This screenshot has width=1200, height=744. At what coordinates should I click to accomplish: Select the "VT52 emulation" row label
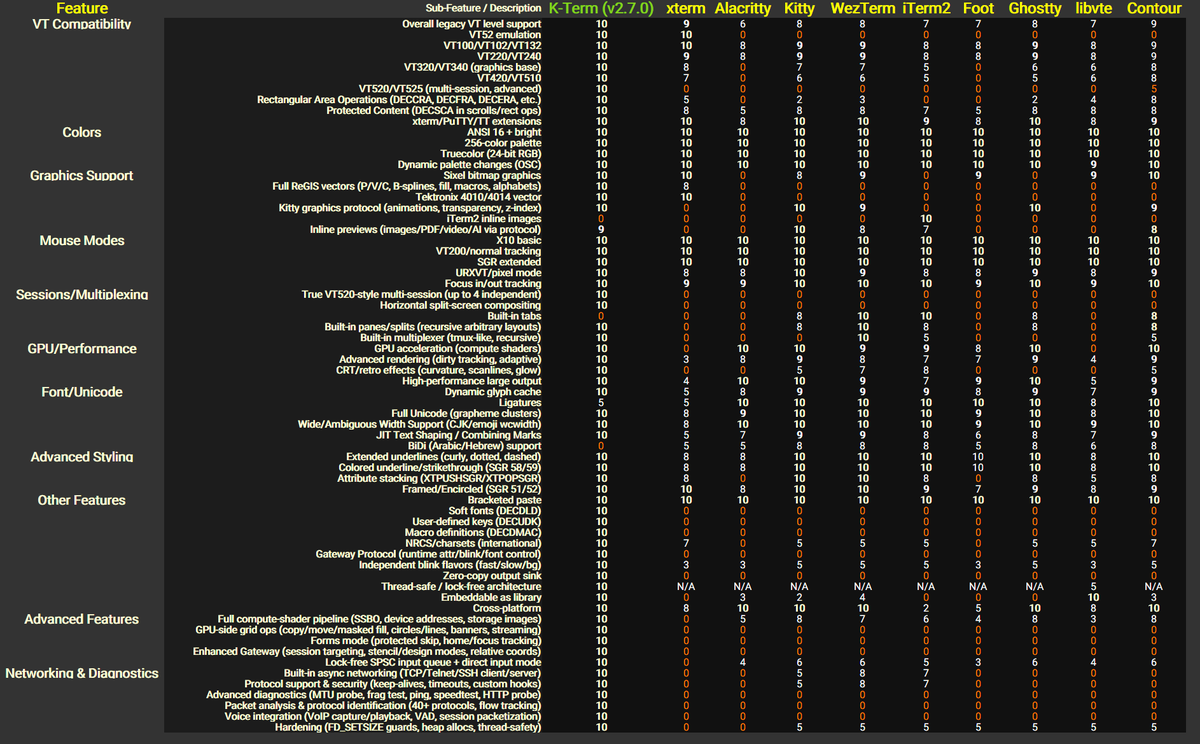[x=505, y=34]
